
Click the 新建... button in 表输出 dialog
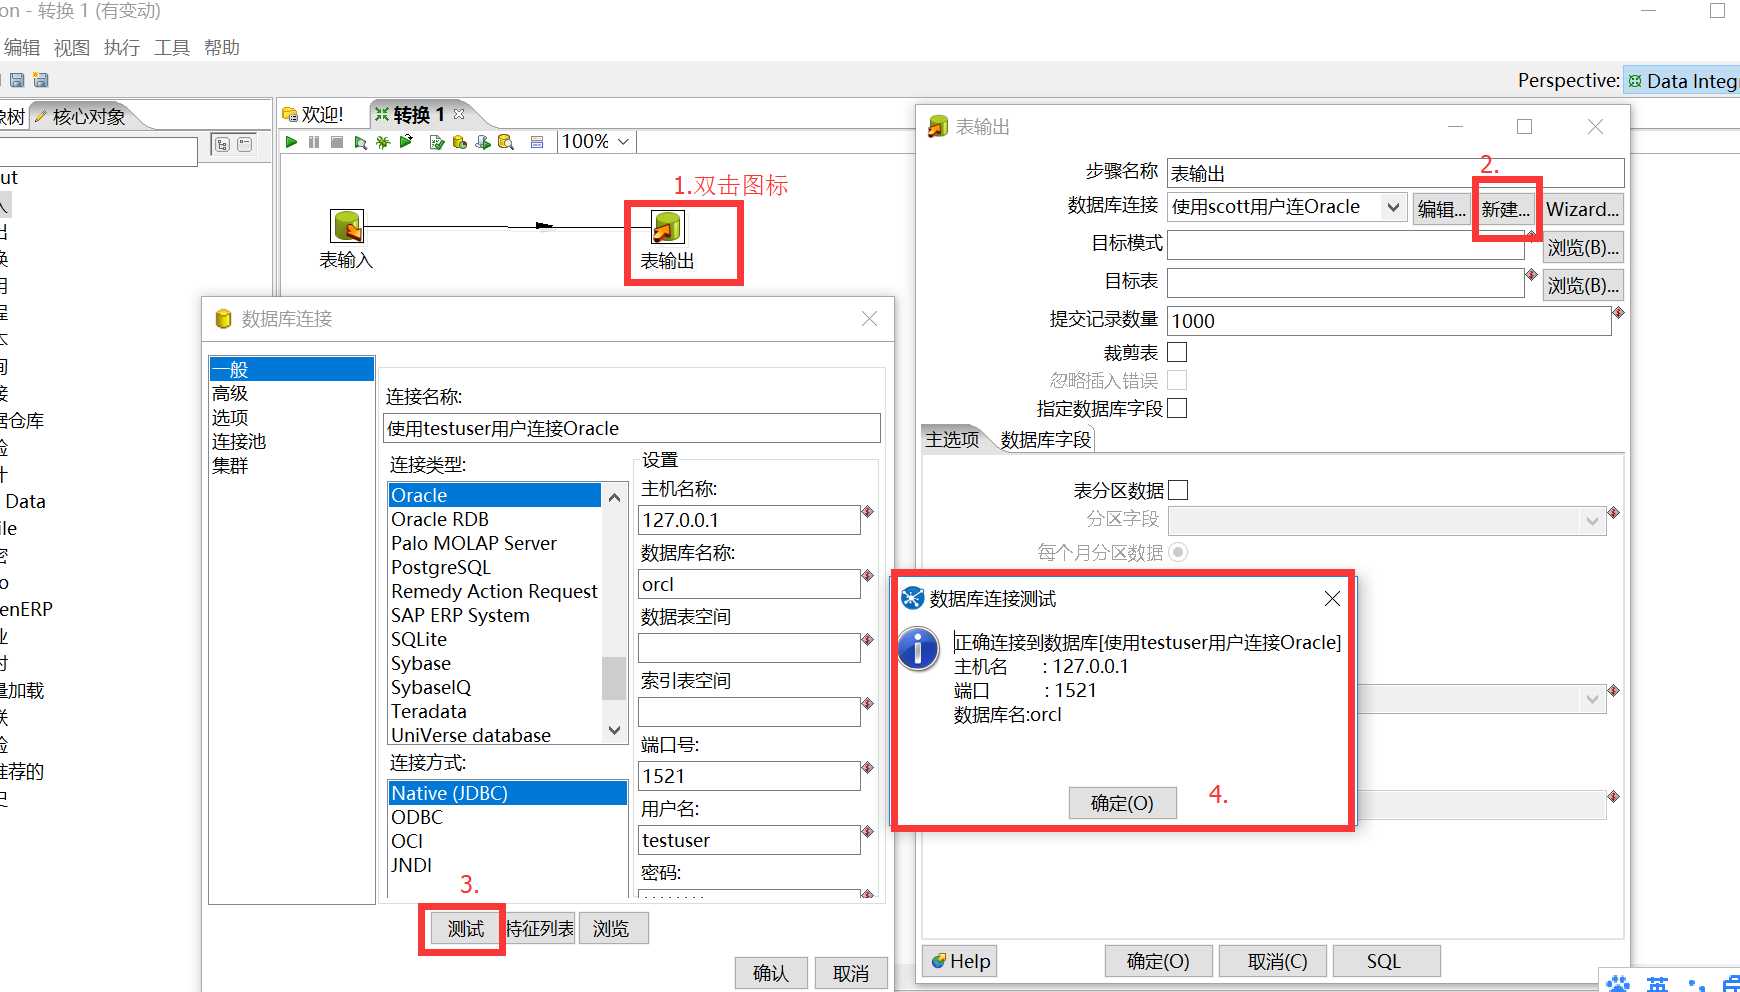click(x=1506, y=209)
